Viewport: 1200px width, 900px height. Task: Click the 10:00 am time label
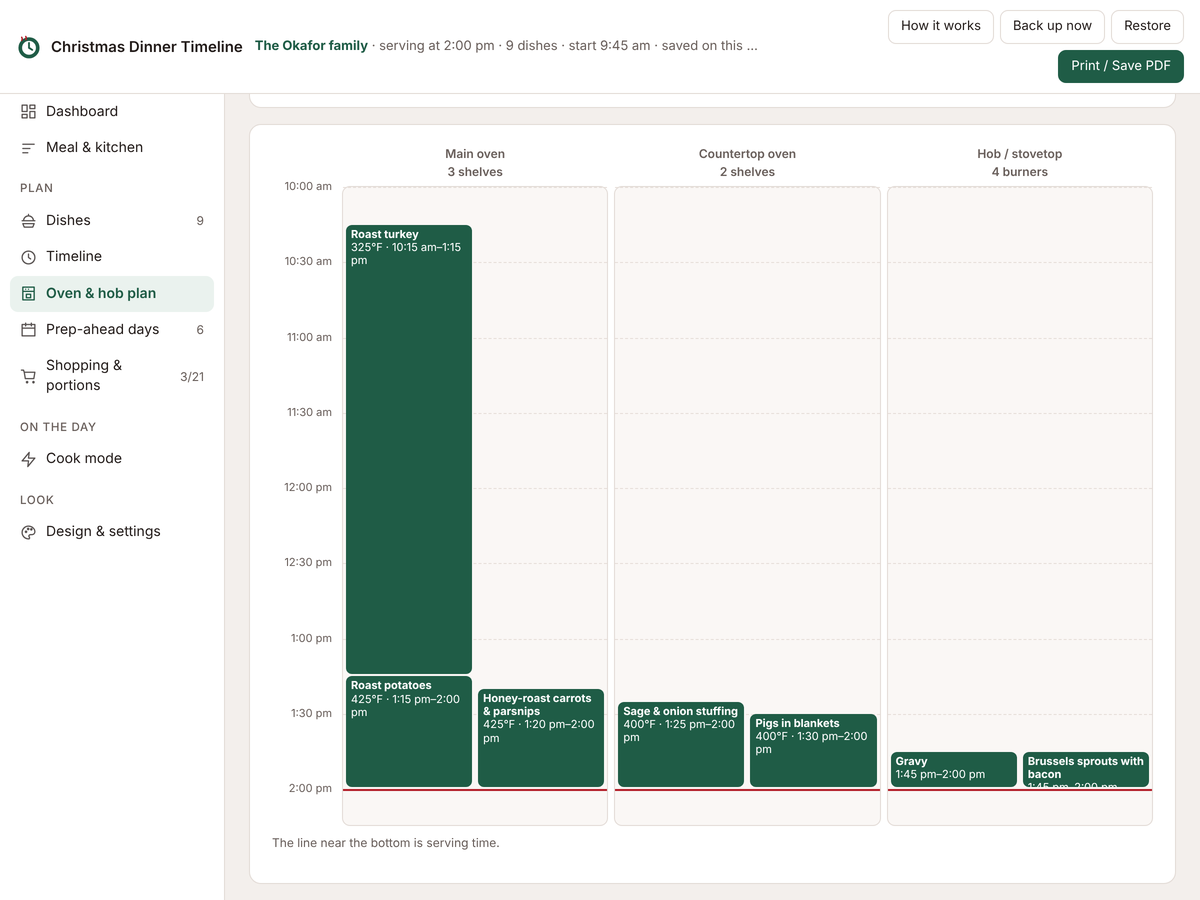coord(308,187)
